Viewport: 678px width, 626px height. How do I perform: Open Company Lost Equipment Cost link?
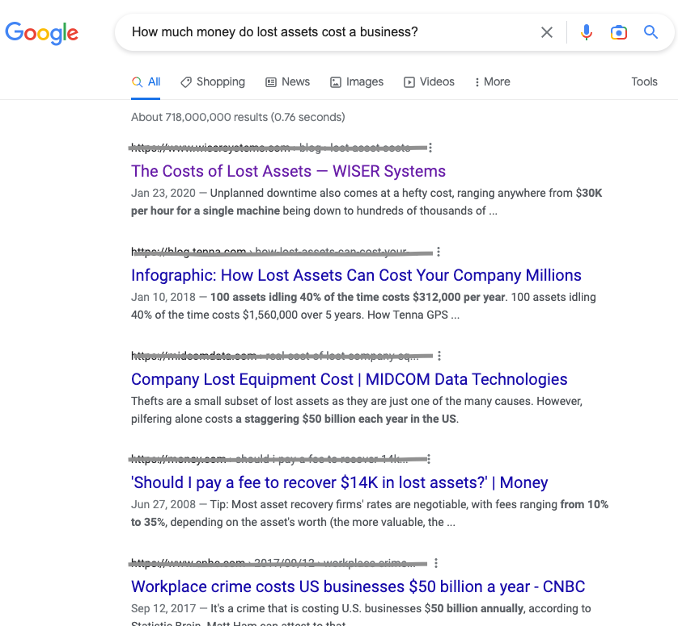tap(349, 379)
